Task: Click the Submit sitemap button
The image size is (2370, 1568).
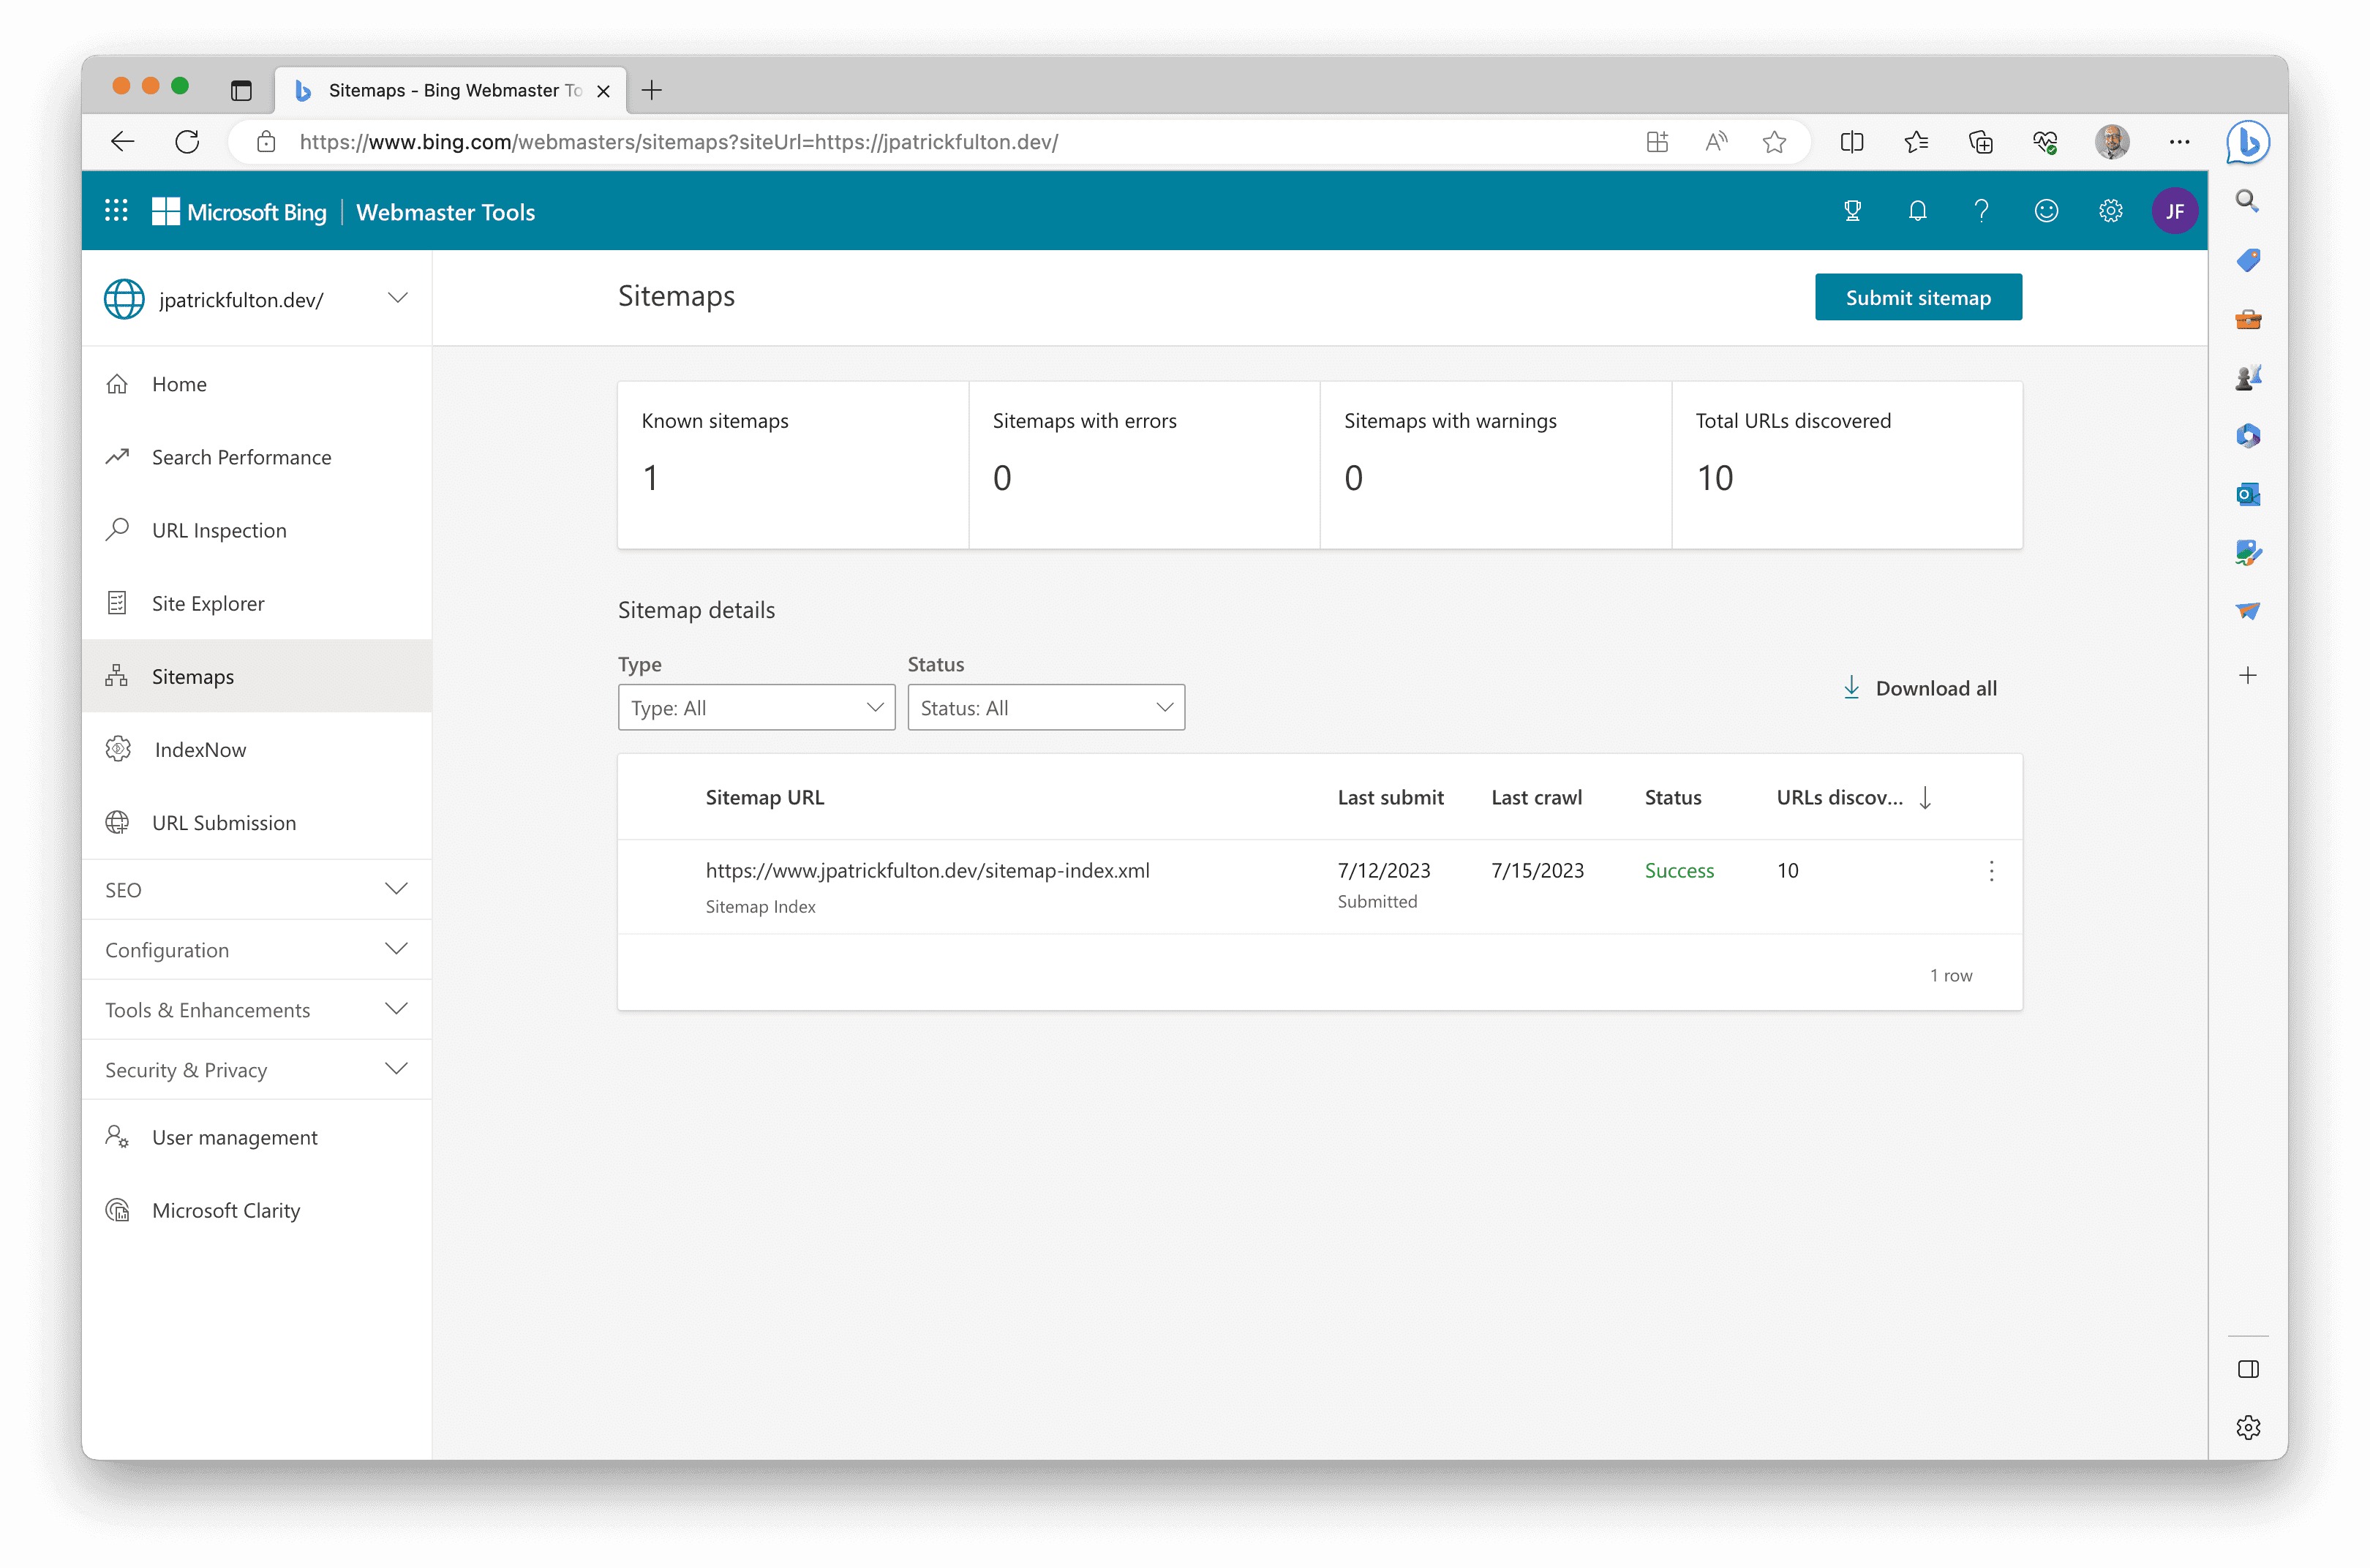Action: pos(1918,297)
